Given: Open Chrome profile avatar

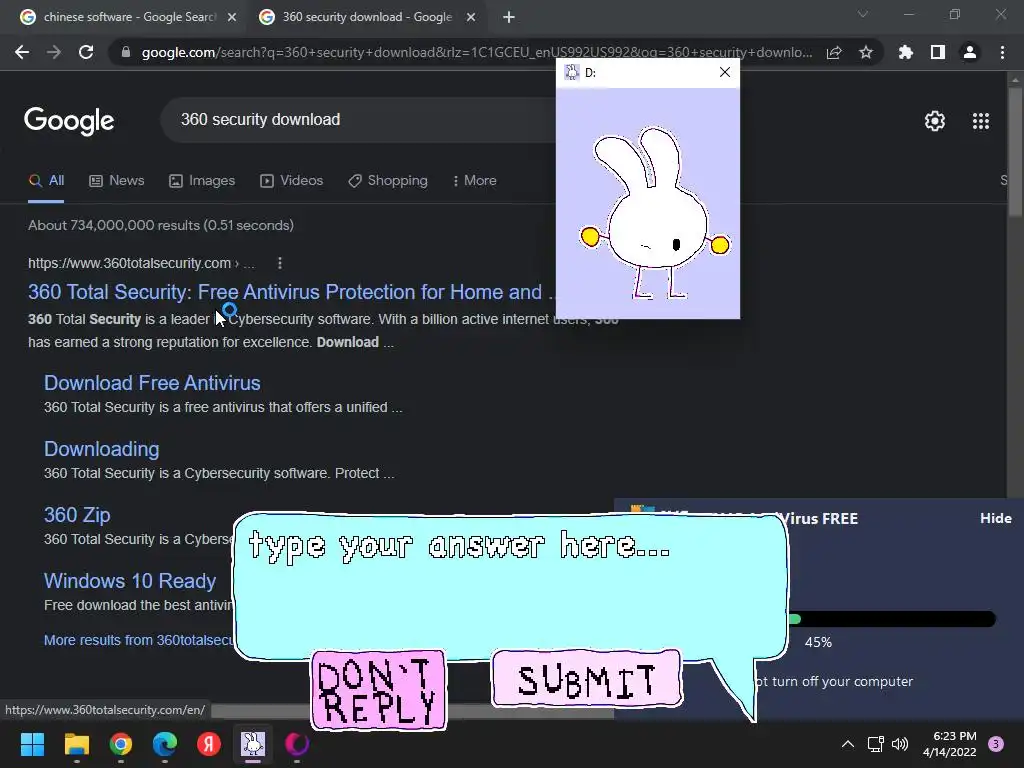Looking at the screenshot, I should 970,52.
